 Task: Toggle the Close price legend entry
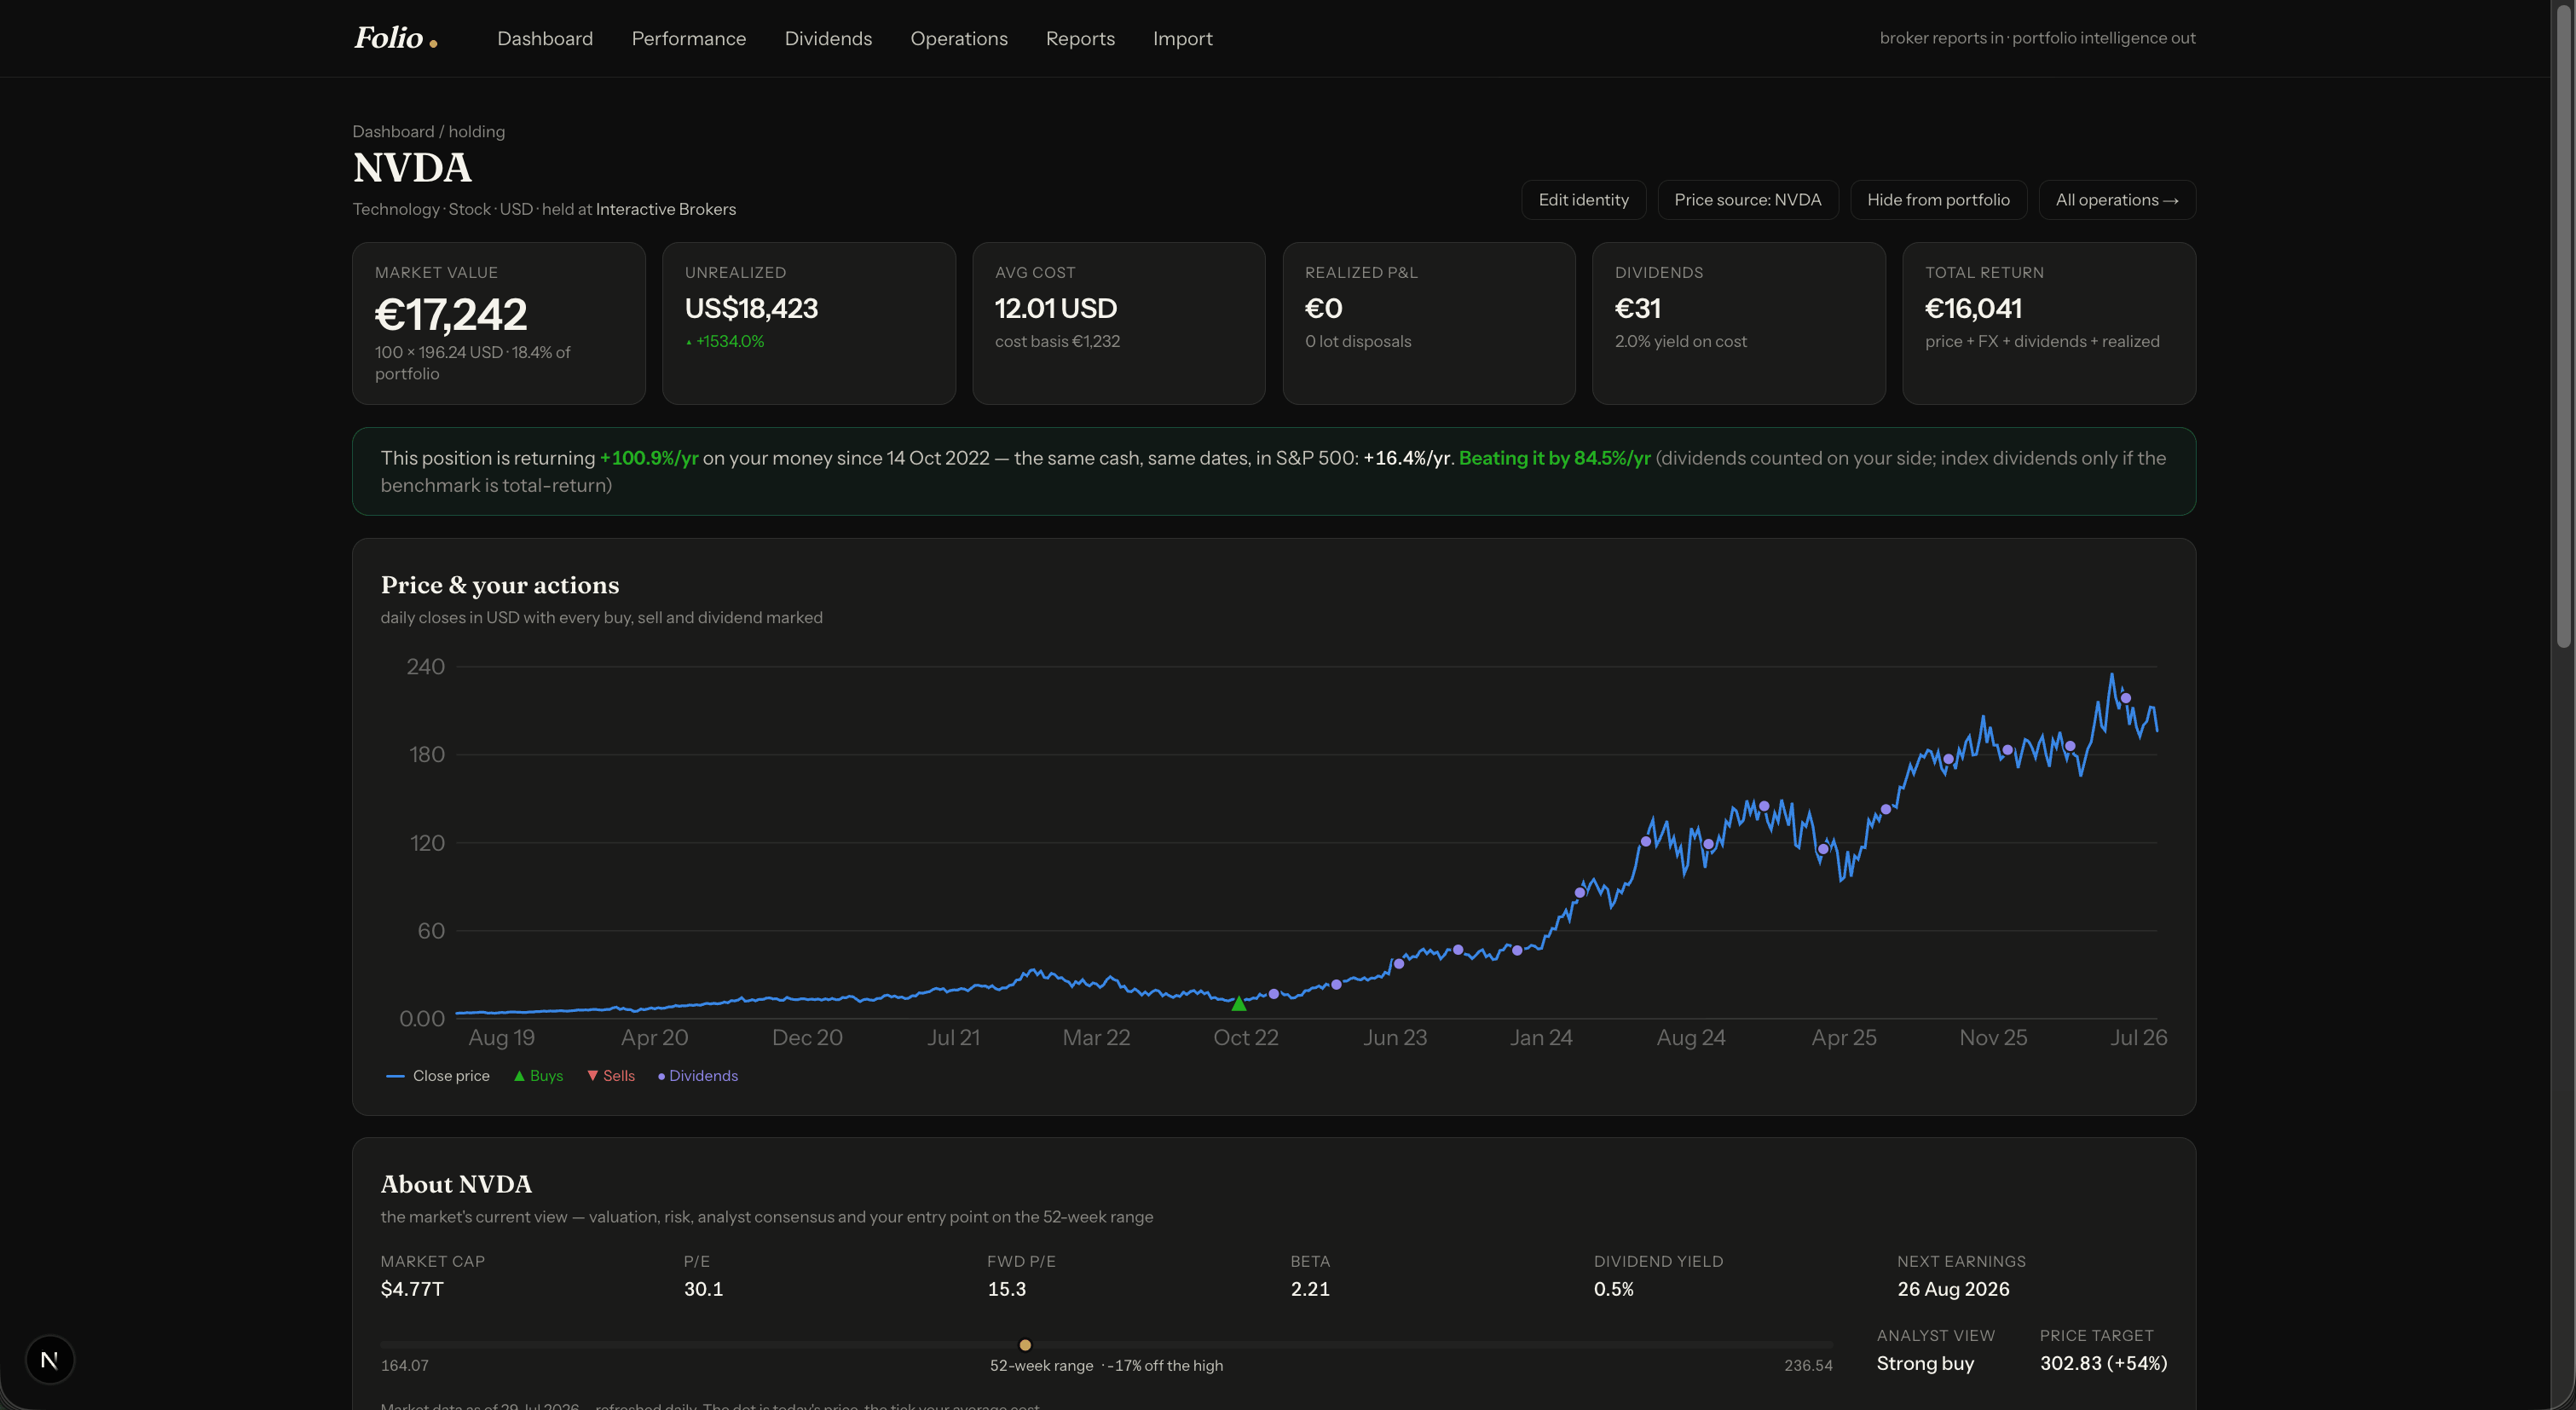coord(438,1076)
